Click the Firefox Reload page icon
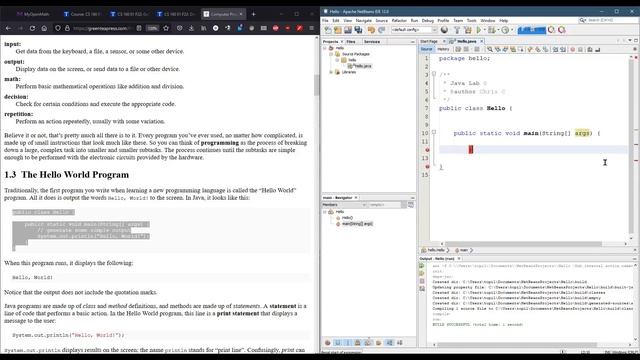 [32, 28]
